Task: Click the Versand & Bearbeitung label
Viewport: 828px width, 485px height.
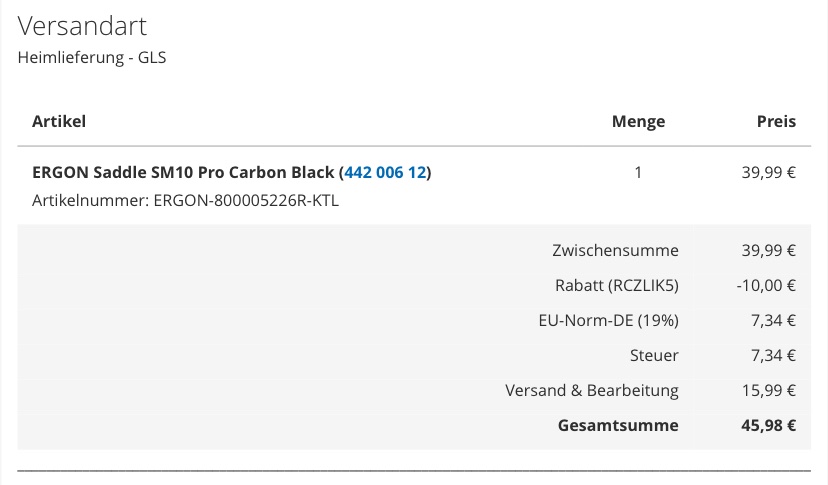Action: (591, 390)
